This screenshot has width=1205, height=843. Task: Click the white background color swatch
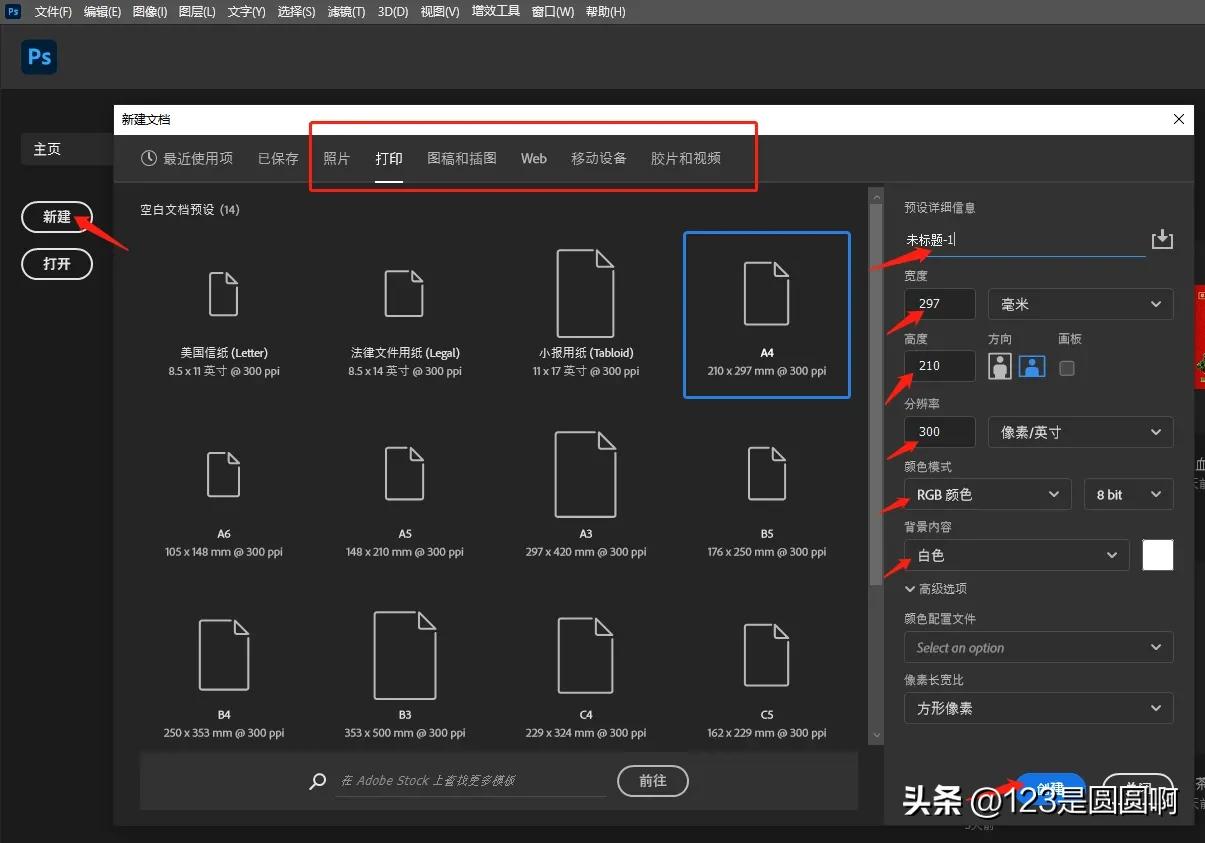pos(1157,555)
